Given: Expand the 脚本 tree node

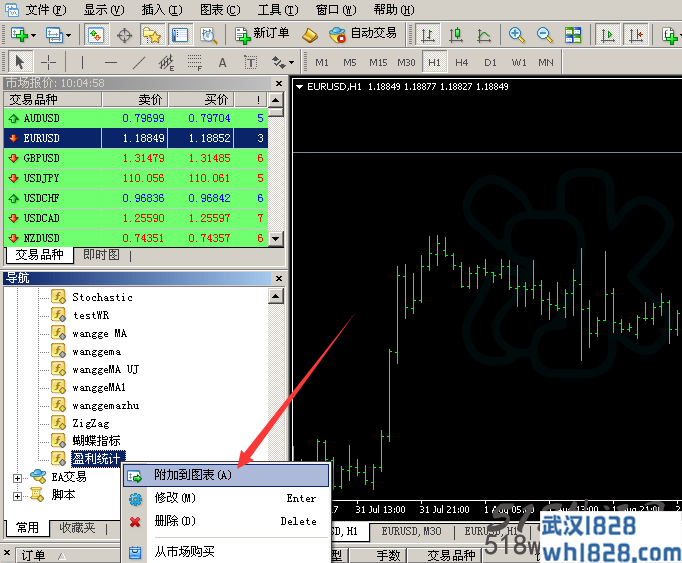Looking at the screenshot, I should (x=17, y=496).
